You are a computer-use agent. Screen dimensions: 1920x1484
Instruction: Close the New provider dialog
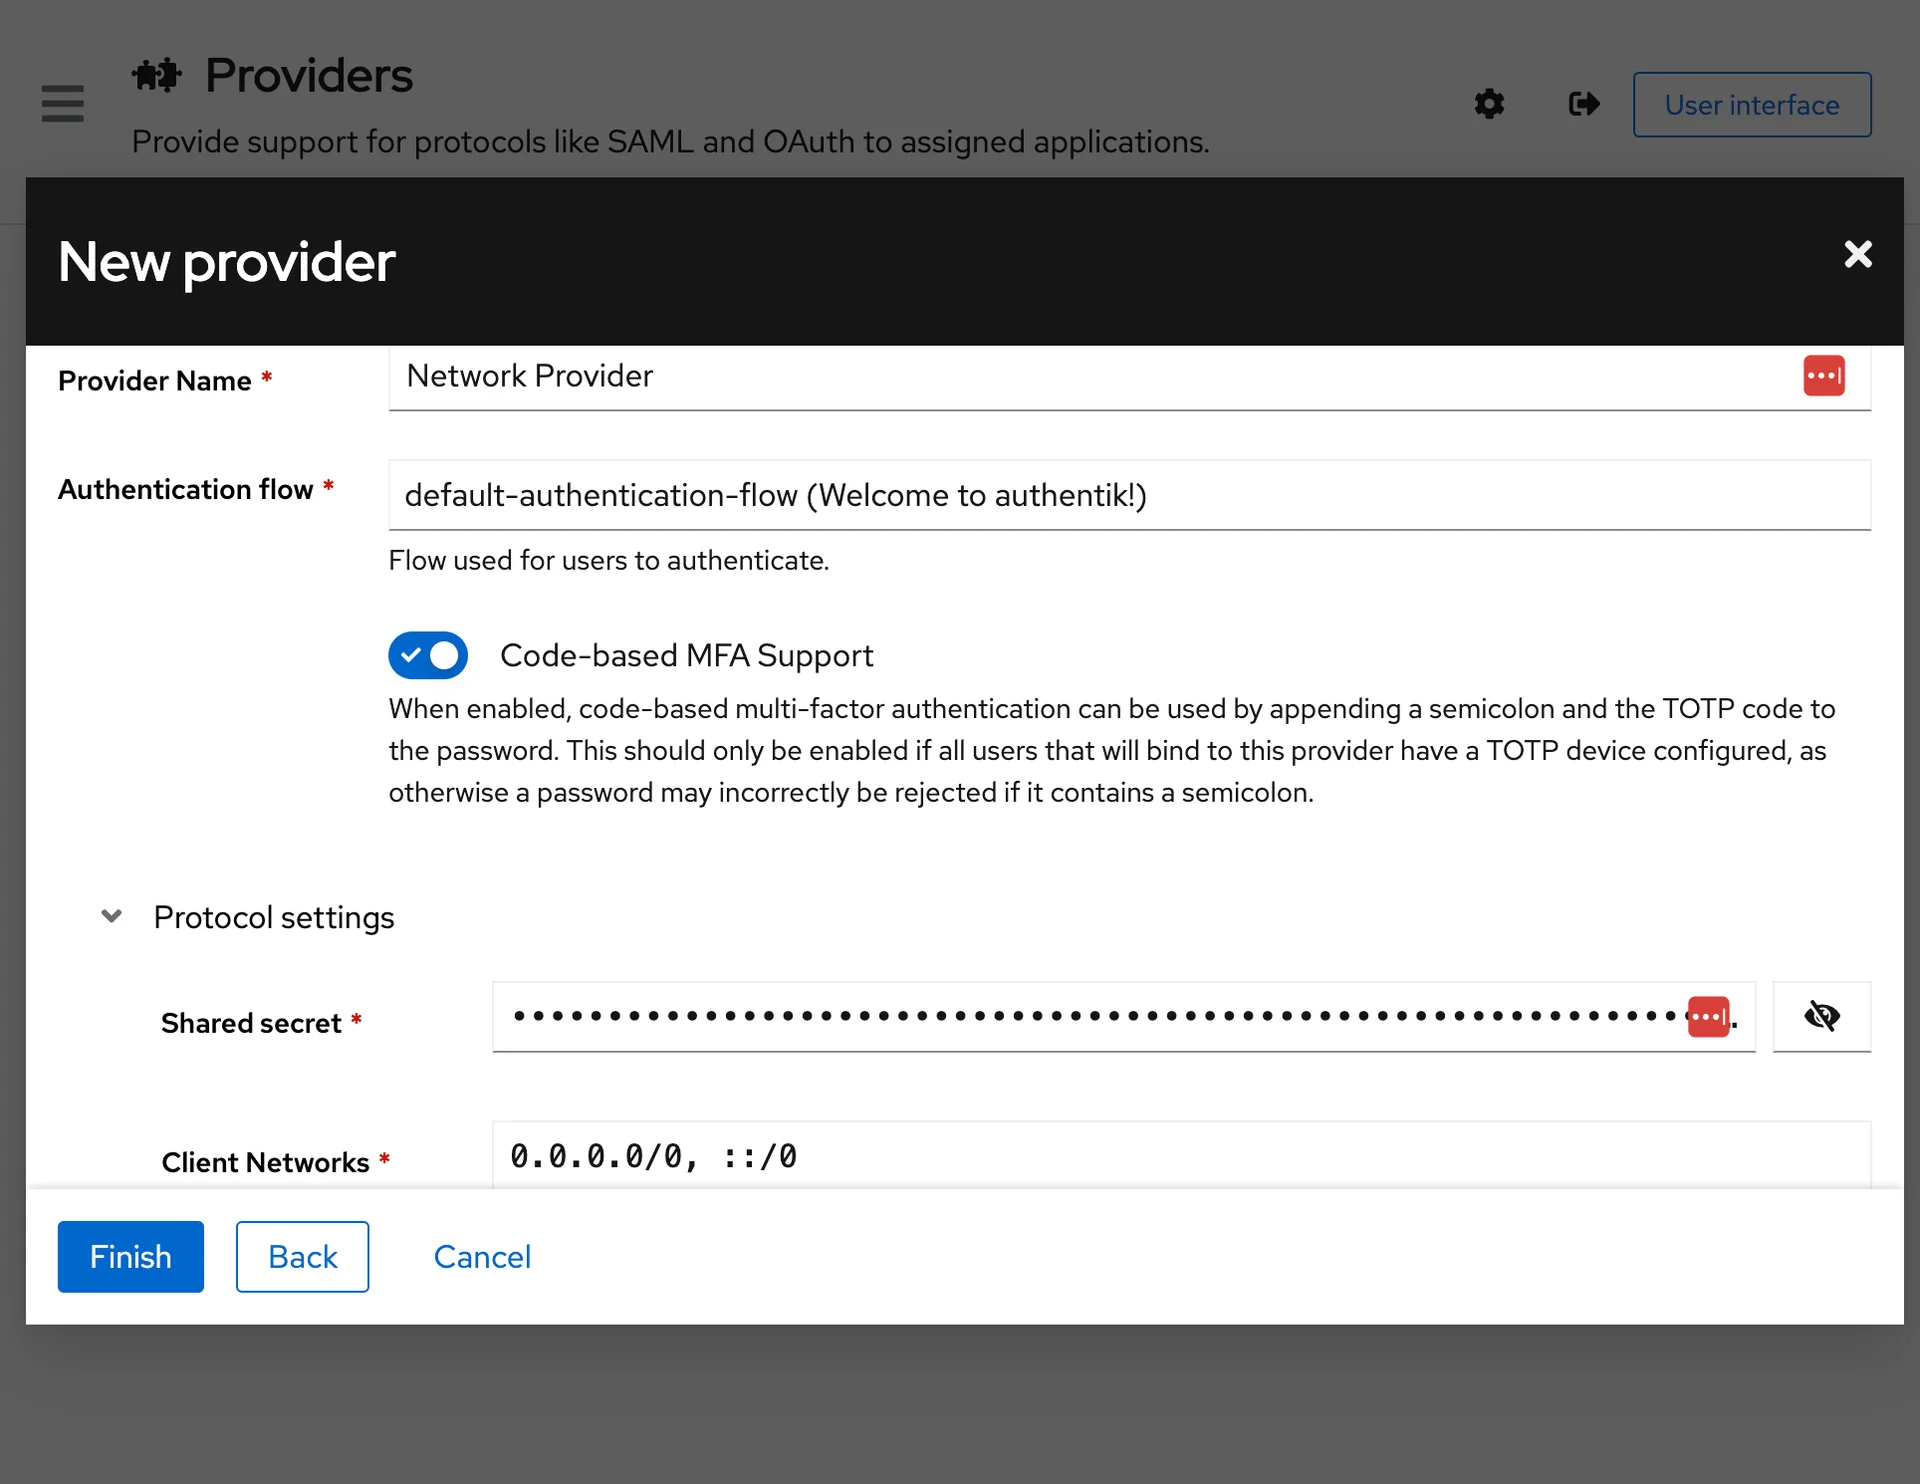[x=1857, y=254]
